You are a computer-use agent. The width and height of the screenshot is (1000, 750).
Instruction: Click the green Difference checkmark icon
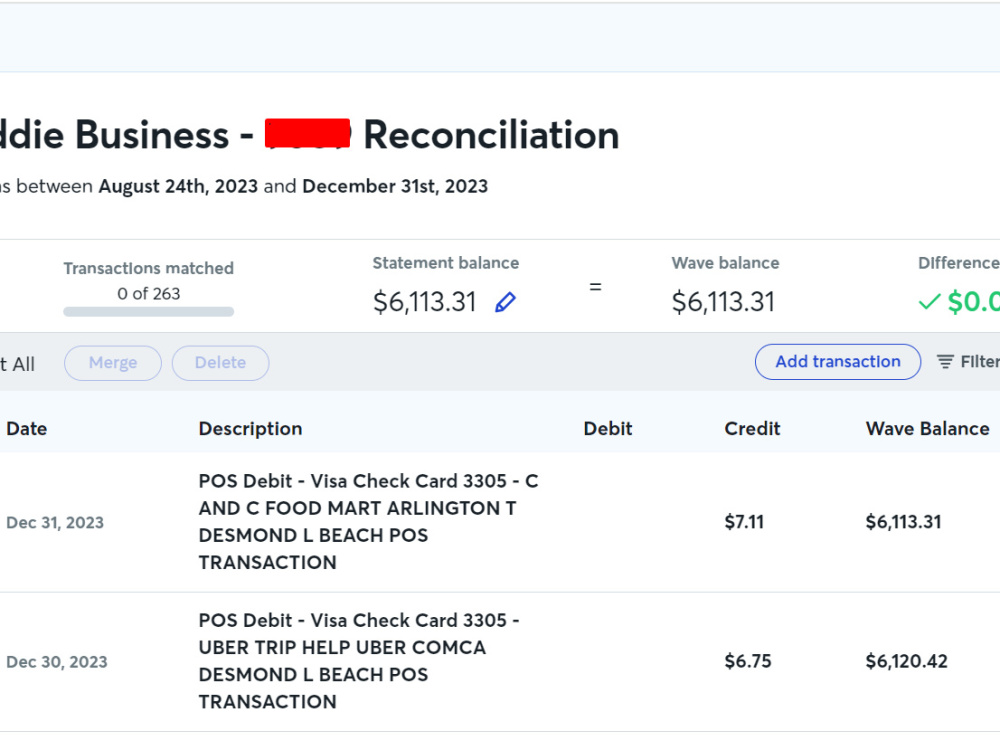(929, 302)
